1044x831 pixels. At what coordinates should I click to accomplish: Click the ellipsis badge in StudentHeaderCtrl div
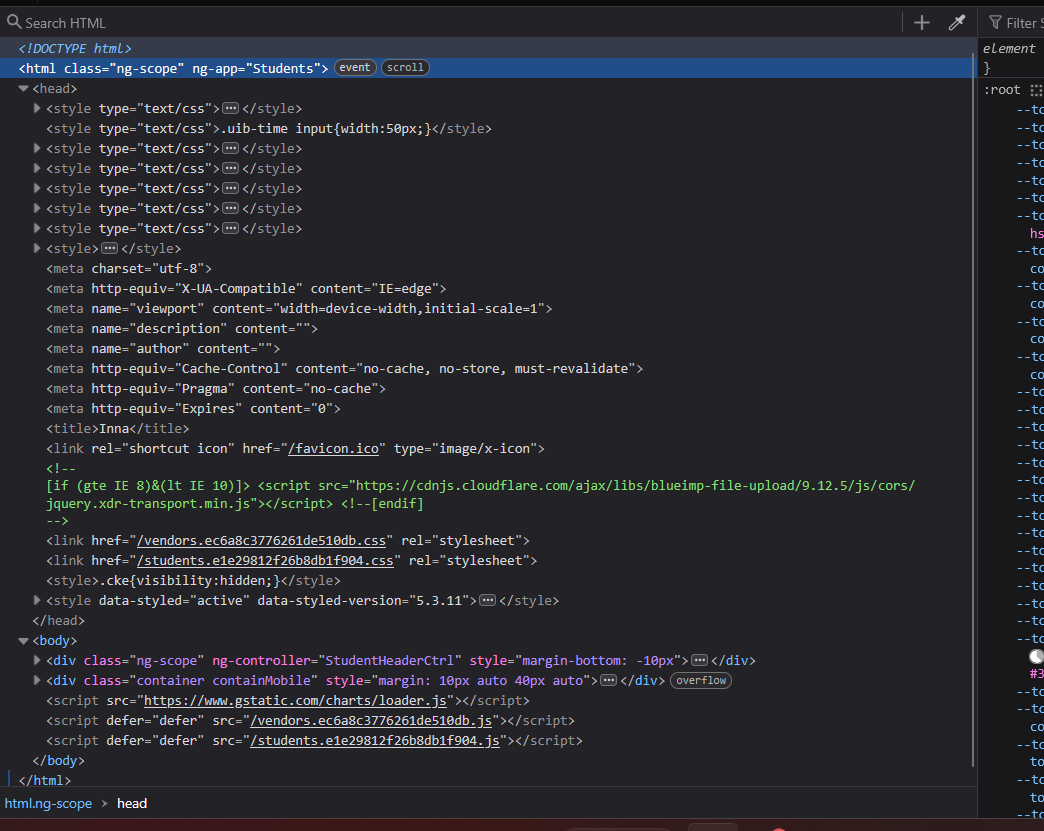700,661
